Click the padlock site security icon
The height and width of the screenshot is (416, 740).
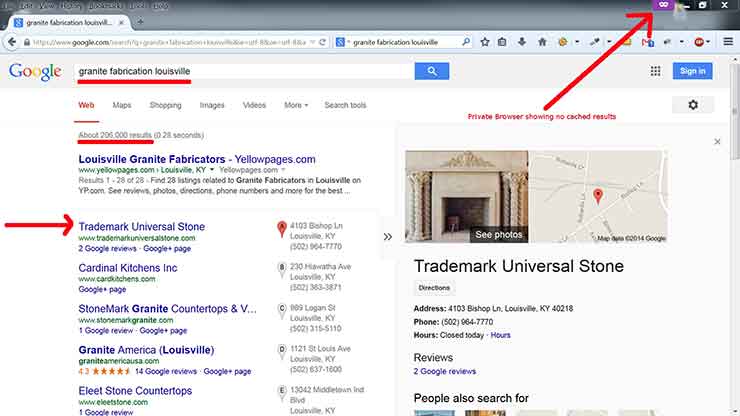click(27, 42)
